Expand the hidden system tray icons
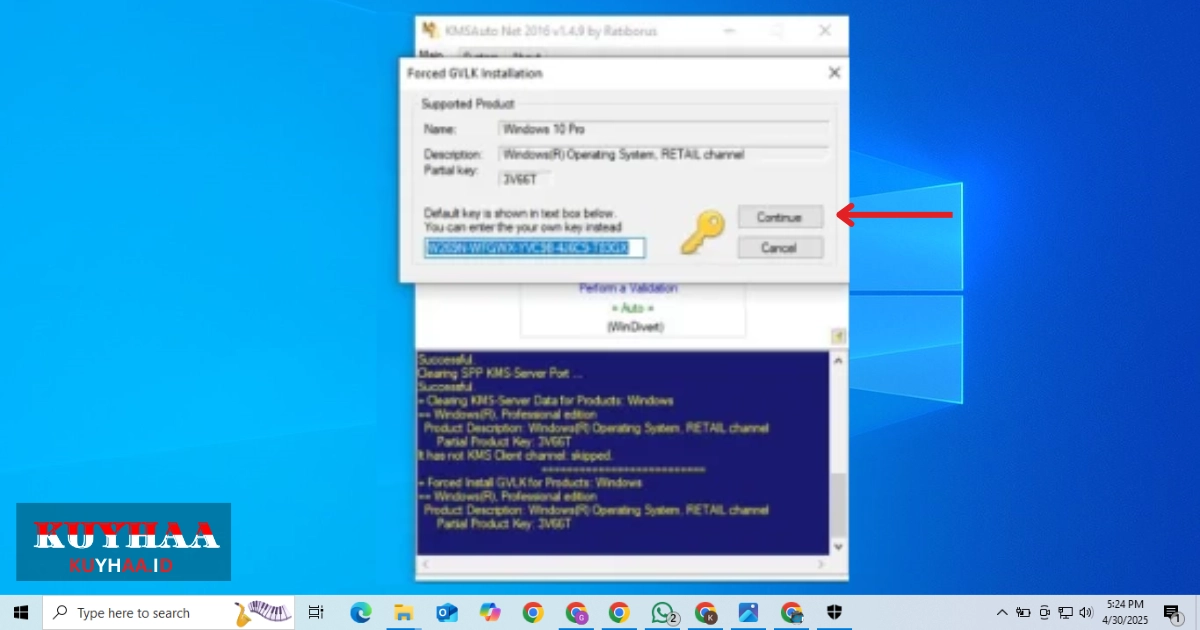Screen dimensions: 1200x630 (1002, 612)
